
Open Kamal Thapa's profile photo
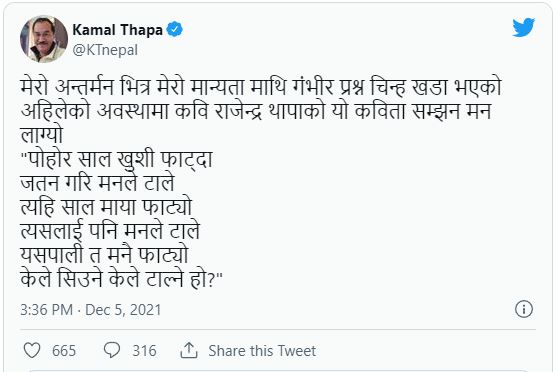(44, 39)
